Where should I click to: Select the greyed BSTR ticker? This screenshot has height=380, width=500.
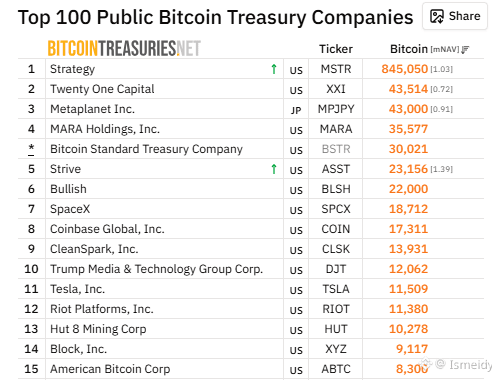click(336, 149)
